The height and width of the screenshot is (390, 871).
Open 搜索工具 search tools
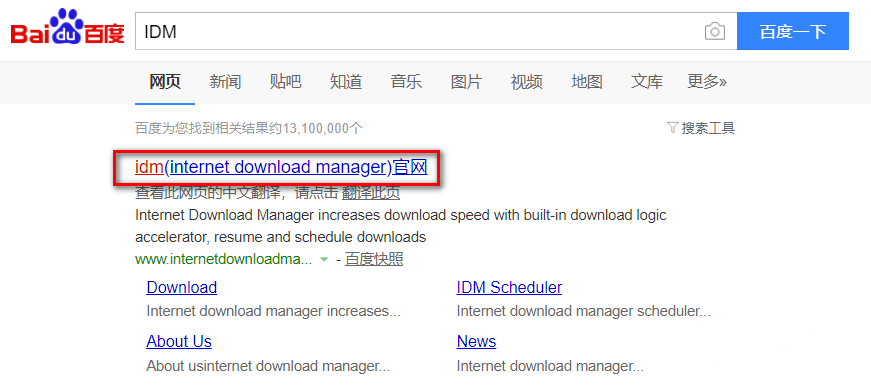pyautogui.click(x=708, y=128)
